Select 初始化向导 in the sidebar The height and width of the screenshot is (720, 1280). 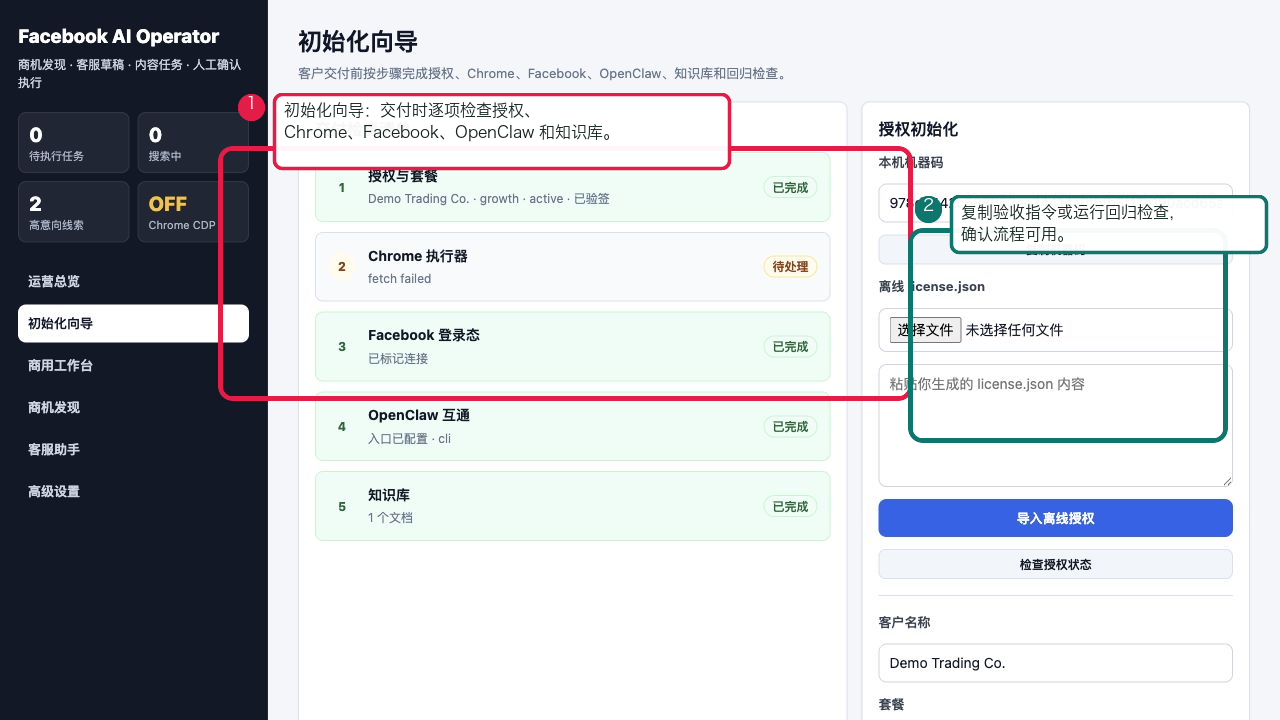(133, 324)
